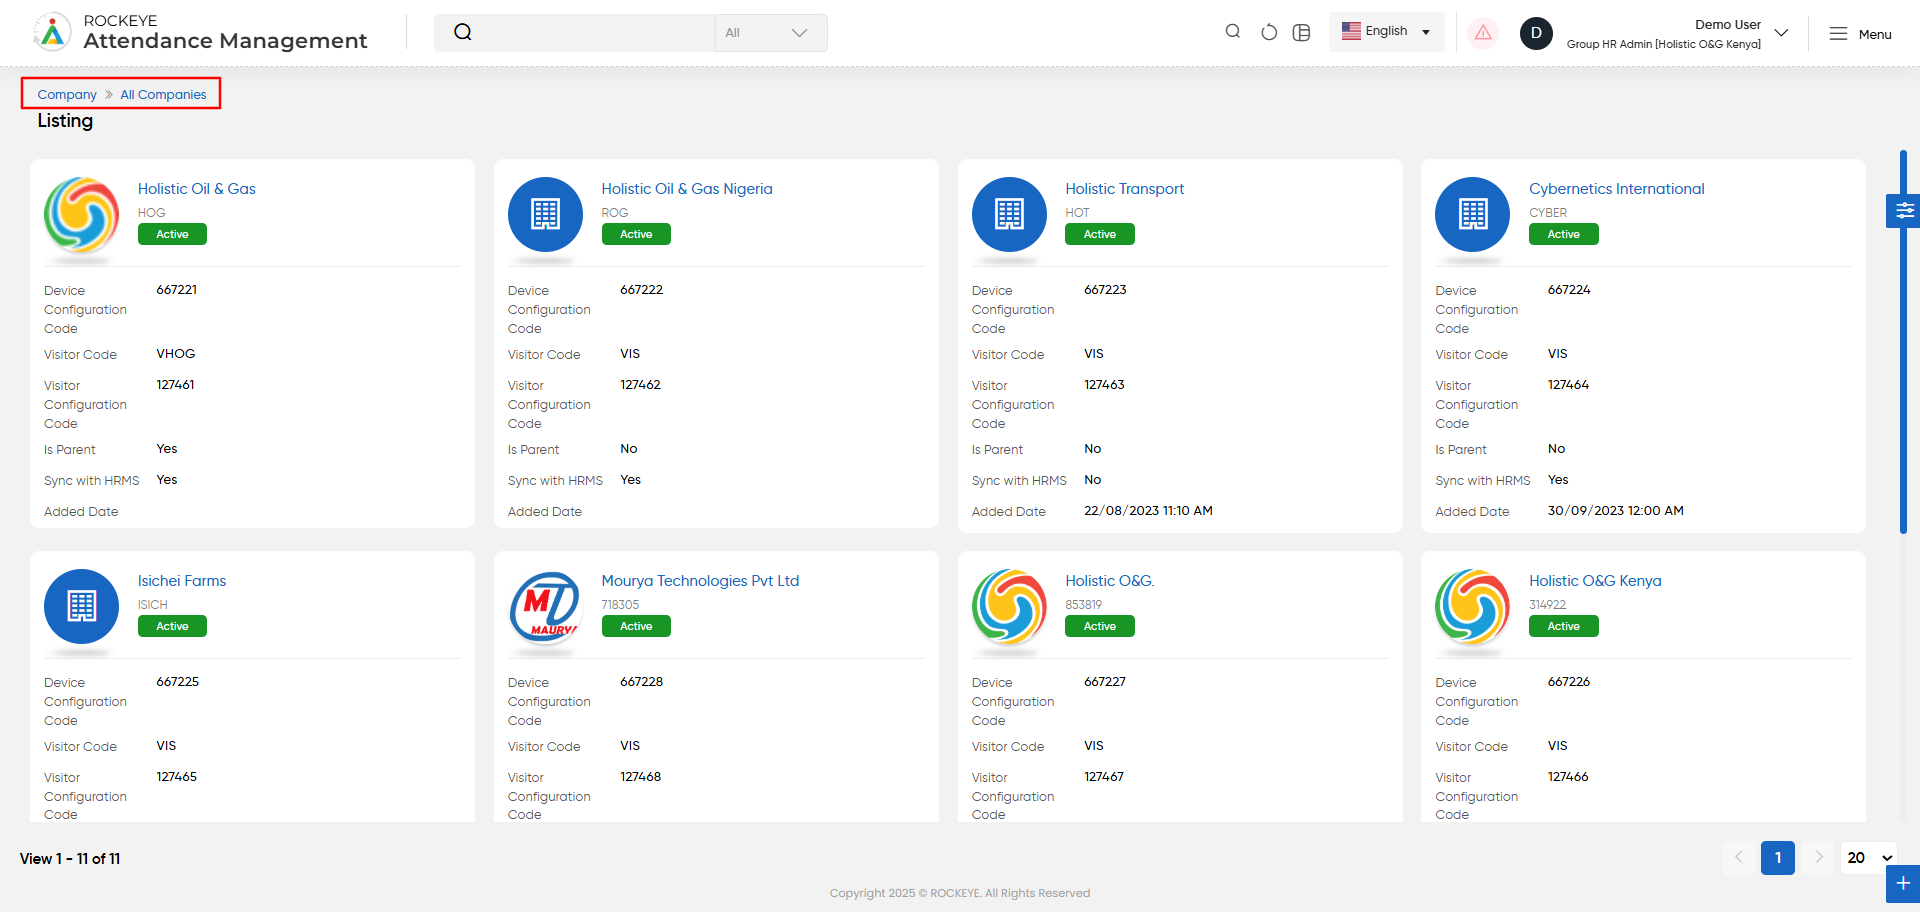Click Cybernetics International building icon
The image size is (1920, 912).
coord(1472,214)
